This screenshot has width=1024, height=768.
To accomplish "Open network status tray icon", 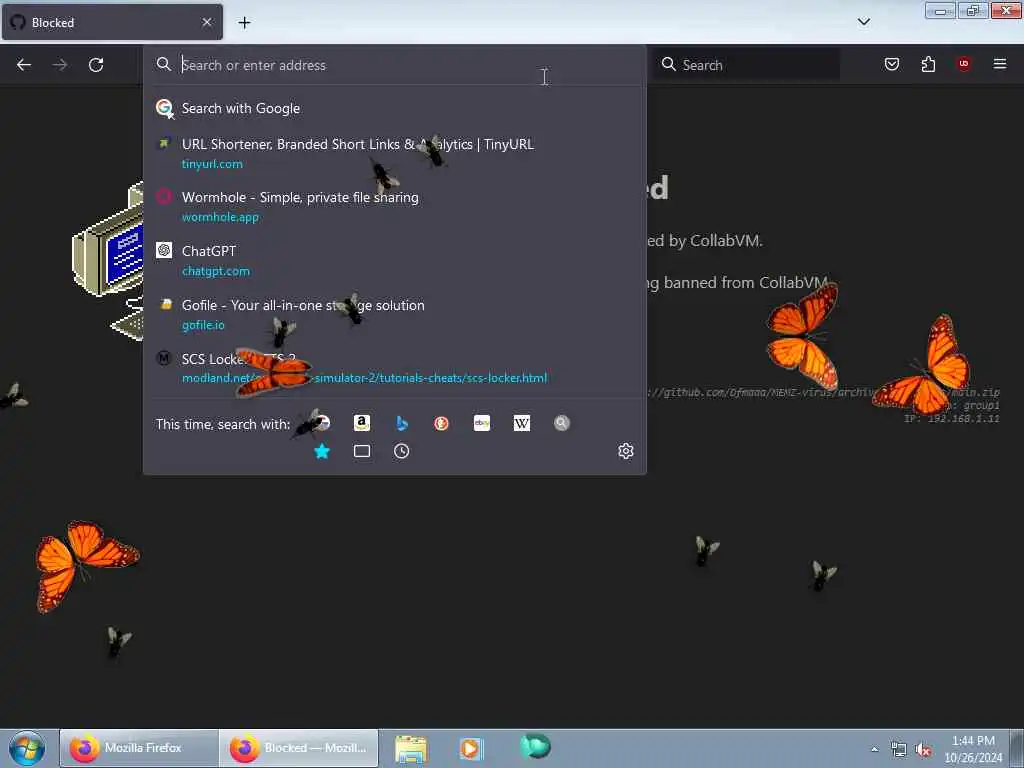I will pyautogui.click(x=899, y=750).
